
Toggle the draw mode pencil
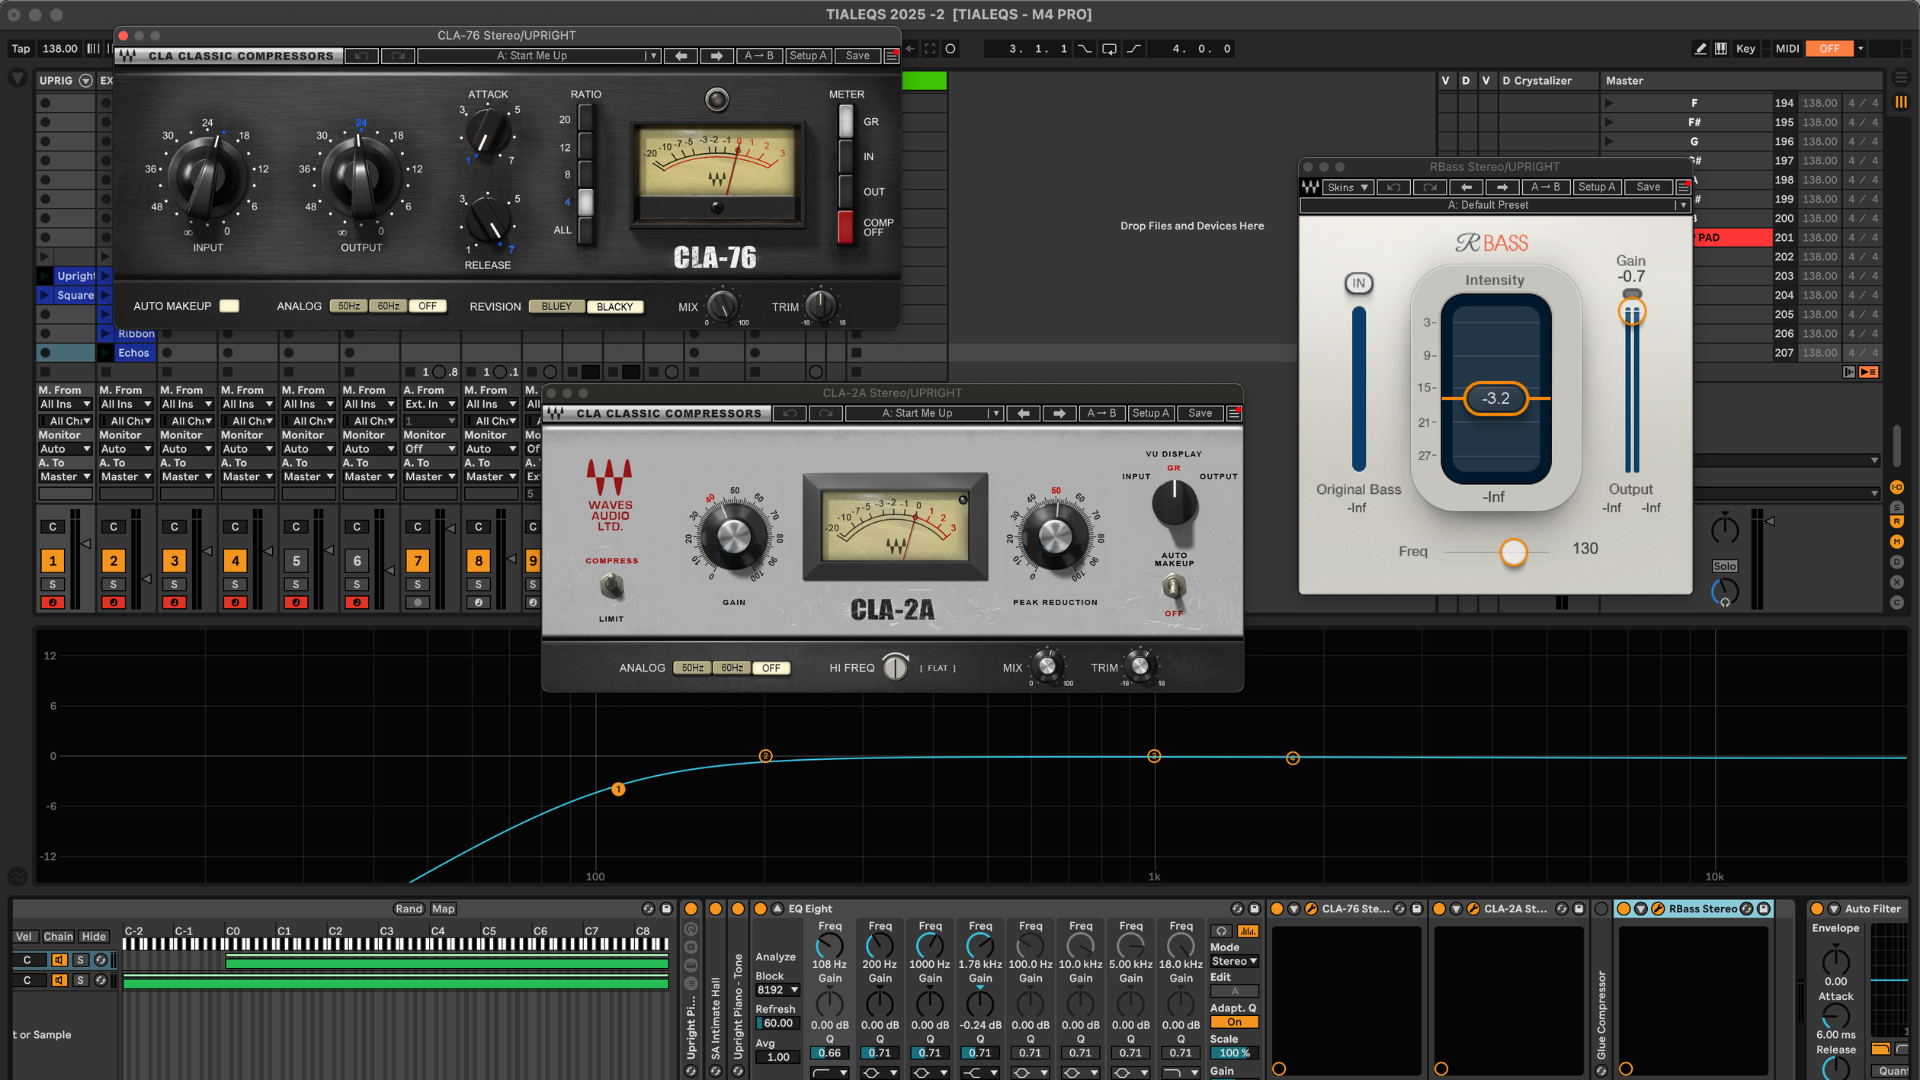point(1701,48)
